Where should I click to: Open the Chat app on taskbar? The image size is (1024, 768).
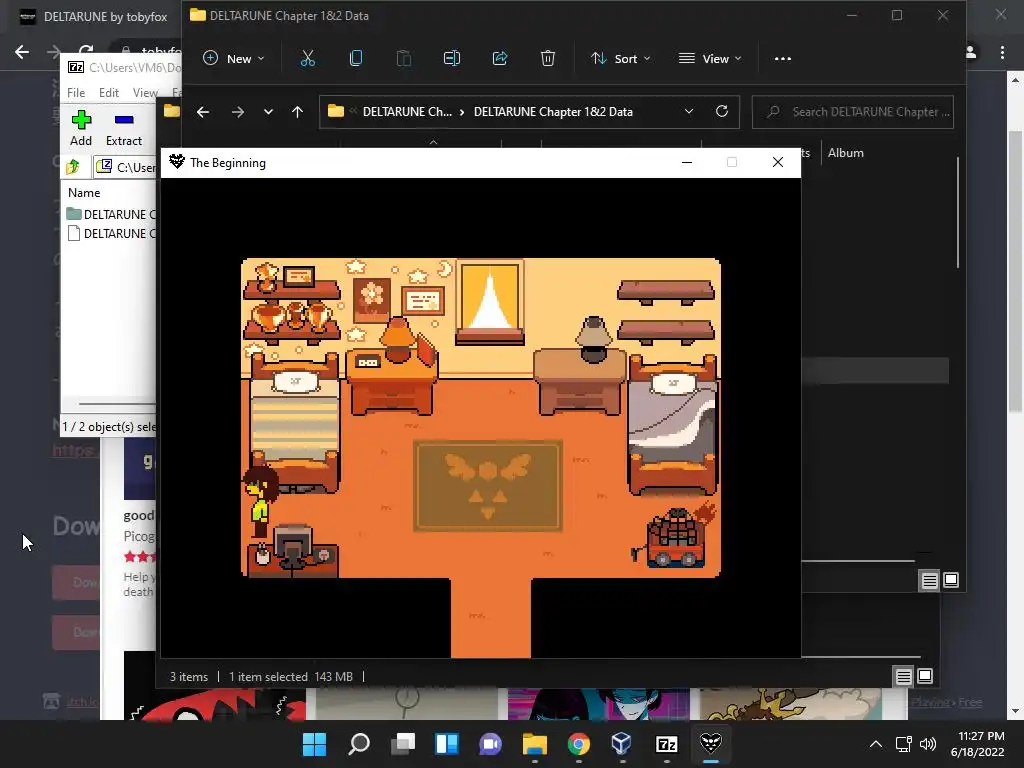pyautogui.click(x=490, y=744)
